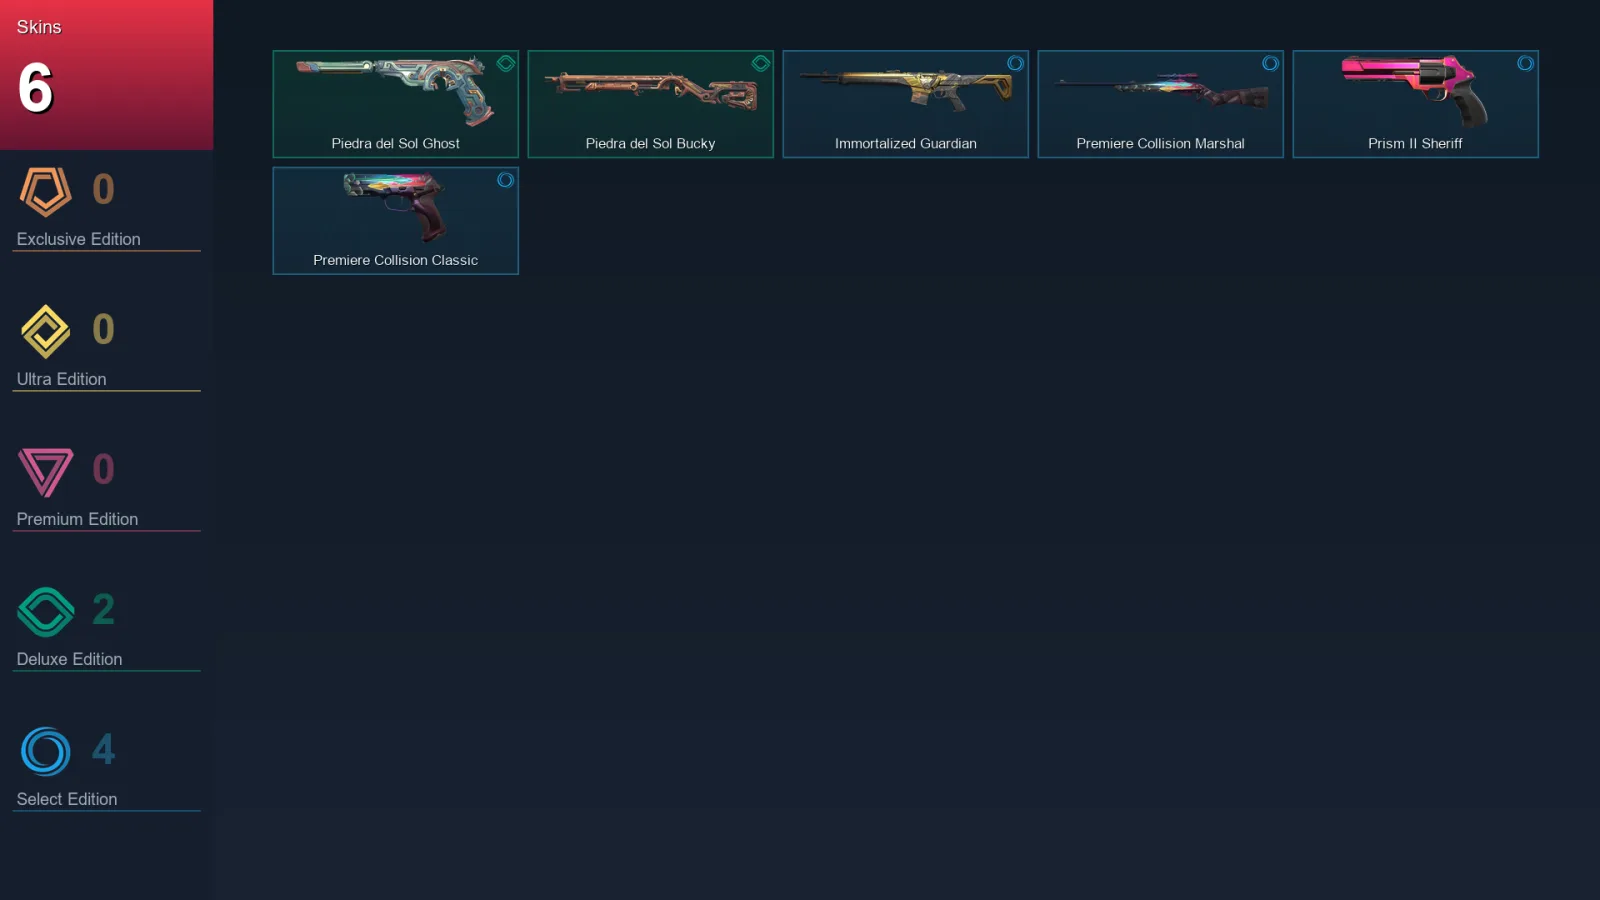Click the 'Premium Edition' label
The height and width of the screenshot is (900, 1600).
point(78,519)
